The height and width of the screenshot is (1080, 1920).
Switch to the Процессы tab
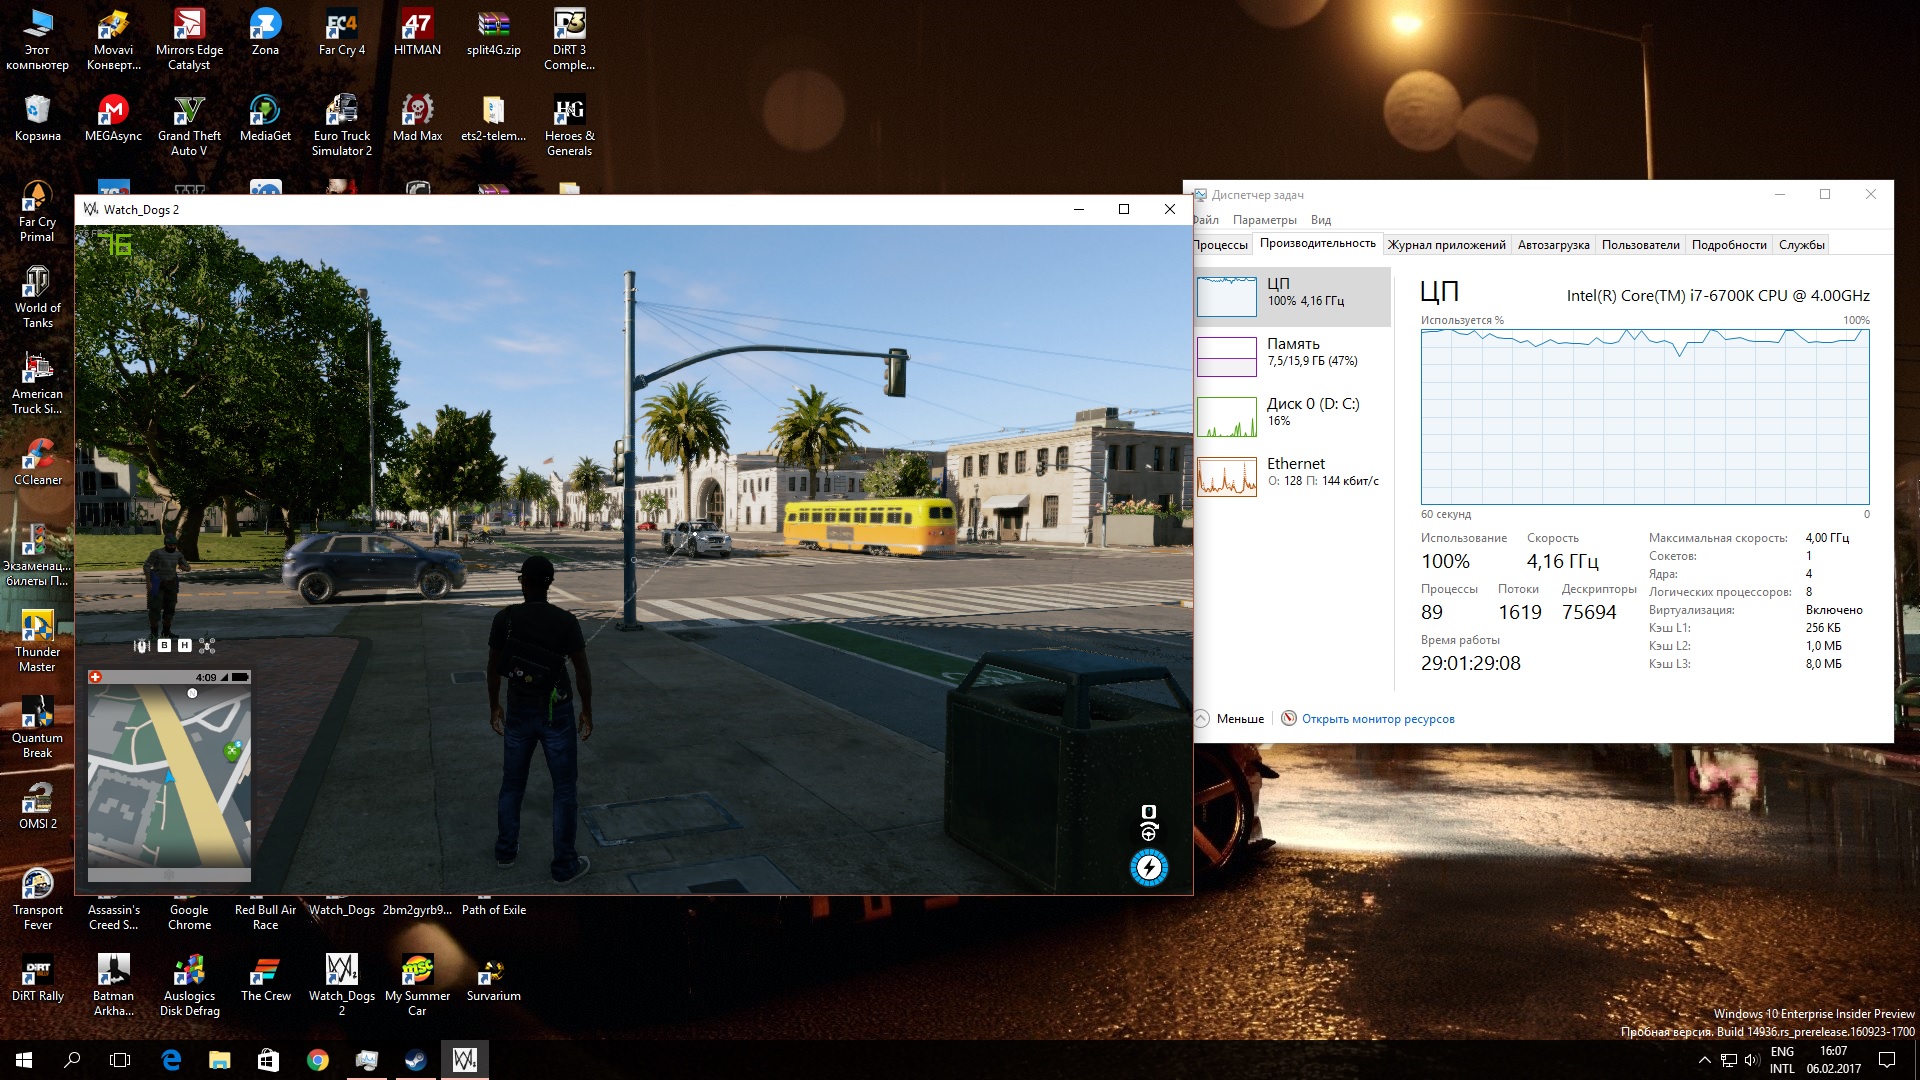point(1220,245)
